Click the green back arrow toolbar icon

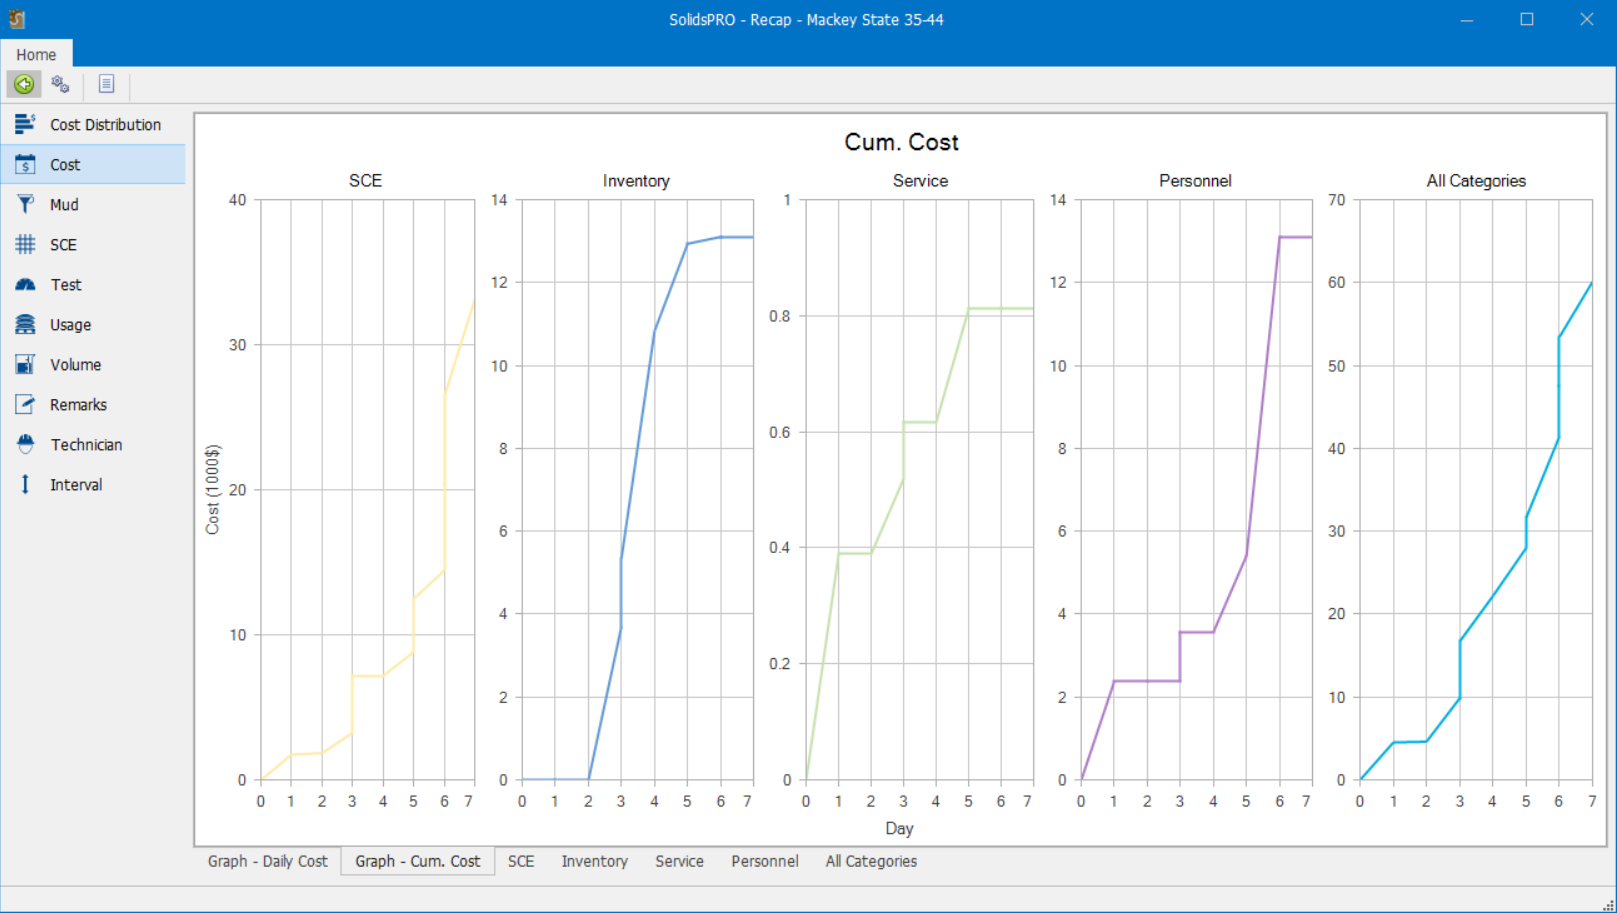pos(24,85)
